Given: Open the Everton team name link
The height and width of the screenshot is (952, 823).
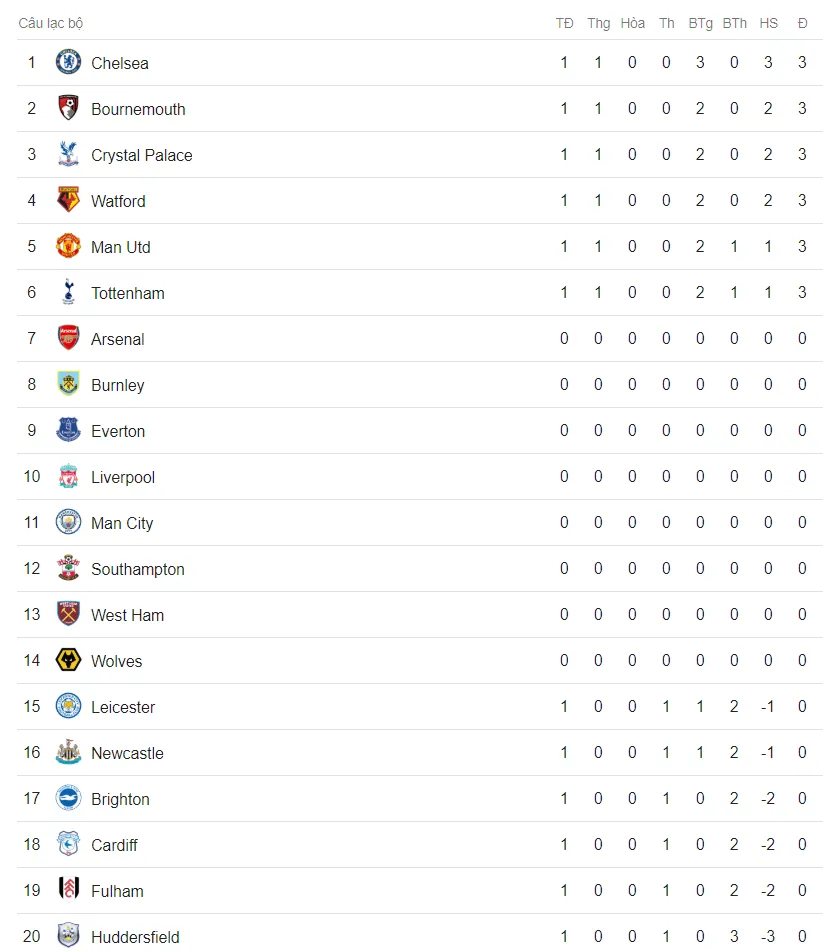Looking at the screenshot, I should (x=118, y=431).
